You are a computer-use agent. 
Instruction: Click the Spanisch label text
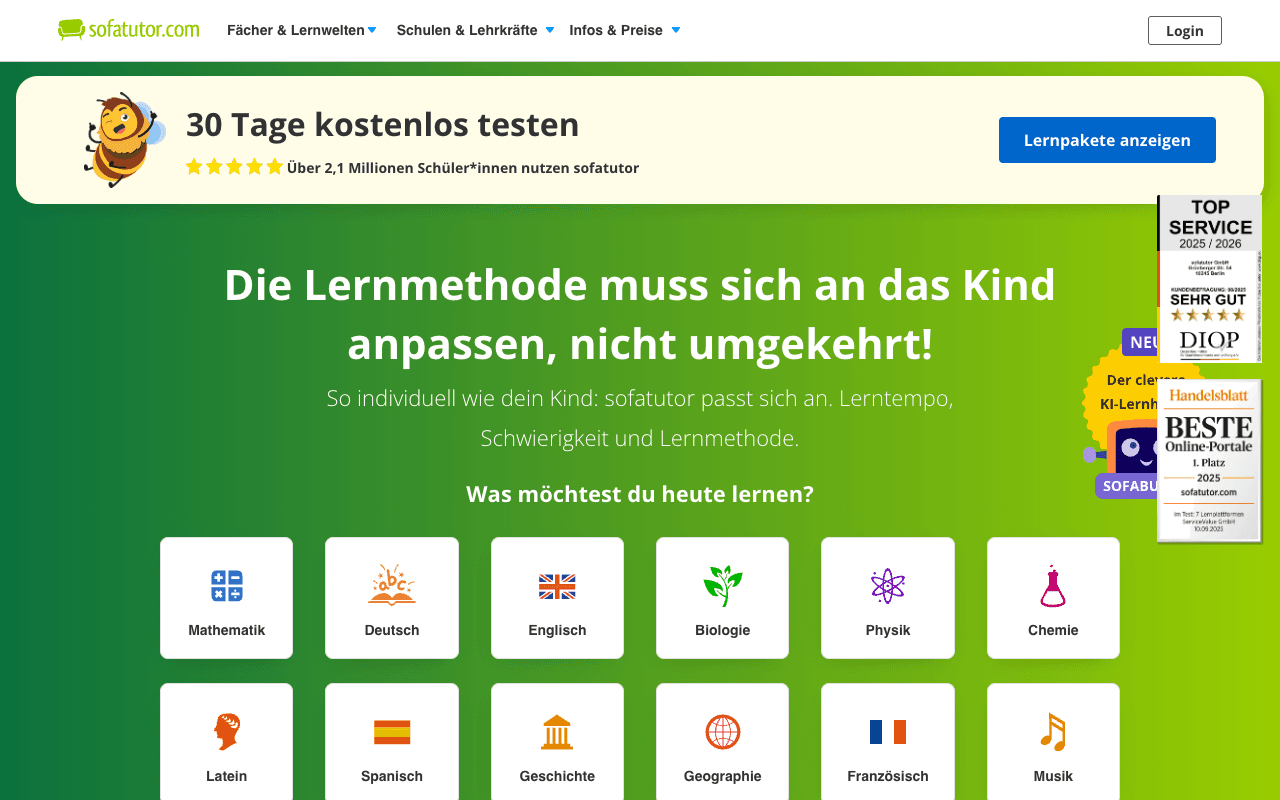[392, 776]
